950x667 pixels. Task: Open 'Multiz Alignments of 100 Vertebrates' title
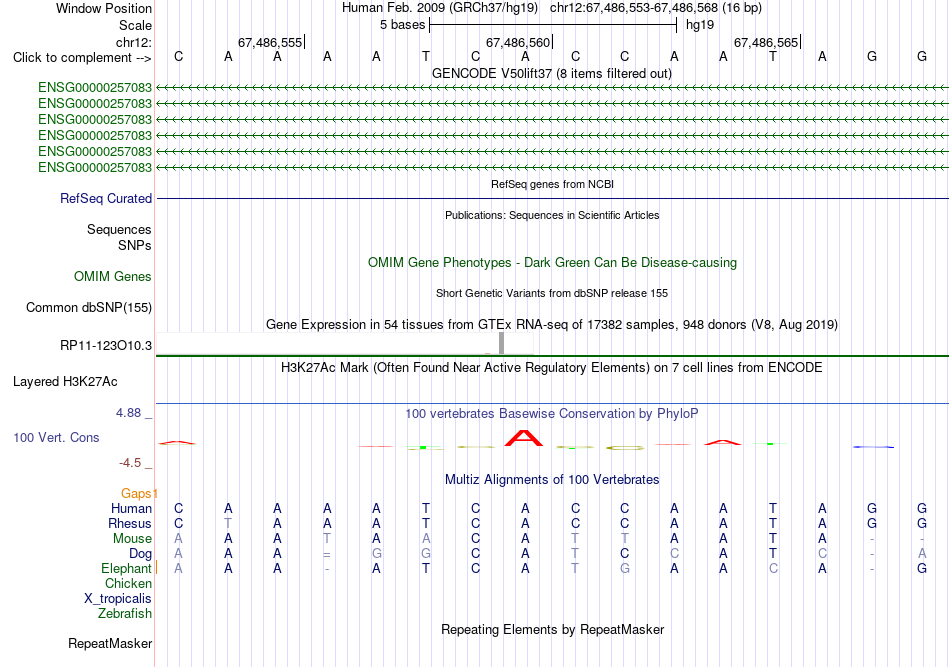[x=552, y=480]
